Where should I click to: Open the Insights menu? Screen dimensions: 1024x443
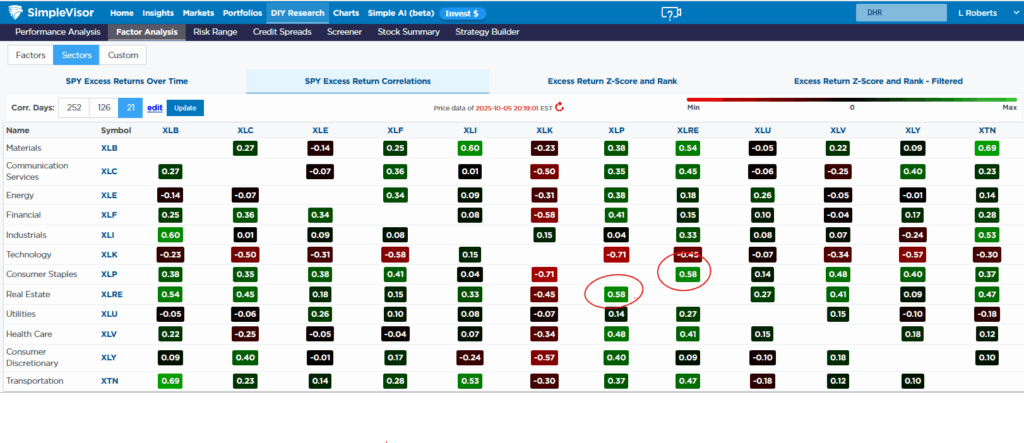coord(158,13)
